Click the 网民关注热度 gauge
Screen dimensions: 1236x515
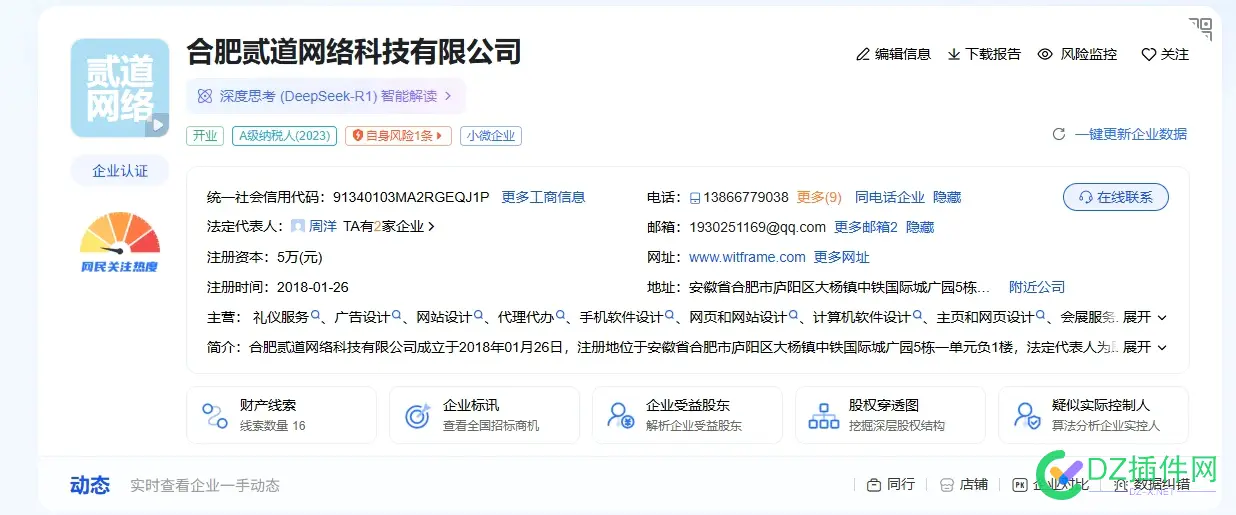[120, 242]
